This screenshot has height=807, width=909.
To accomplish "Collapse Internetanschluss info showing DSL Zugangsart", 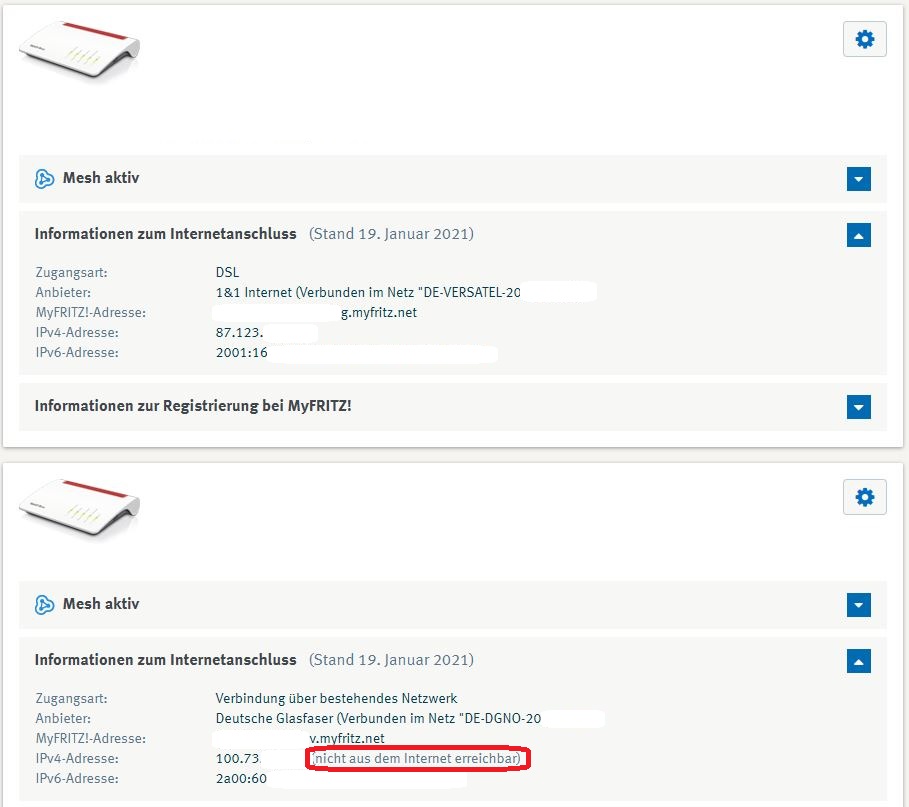I will click(859, 235).
